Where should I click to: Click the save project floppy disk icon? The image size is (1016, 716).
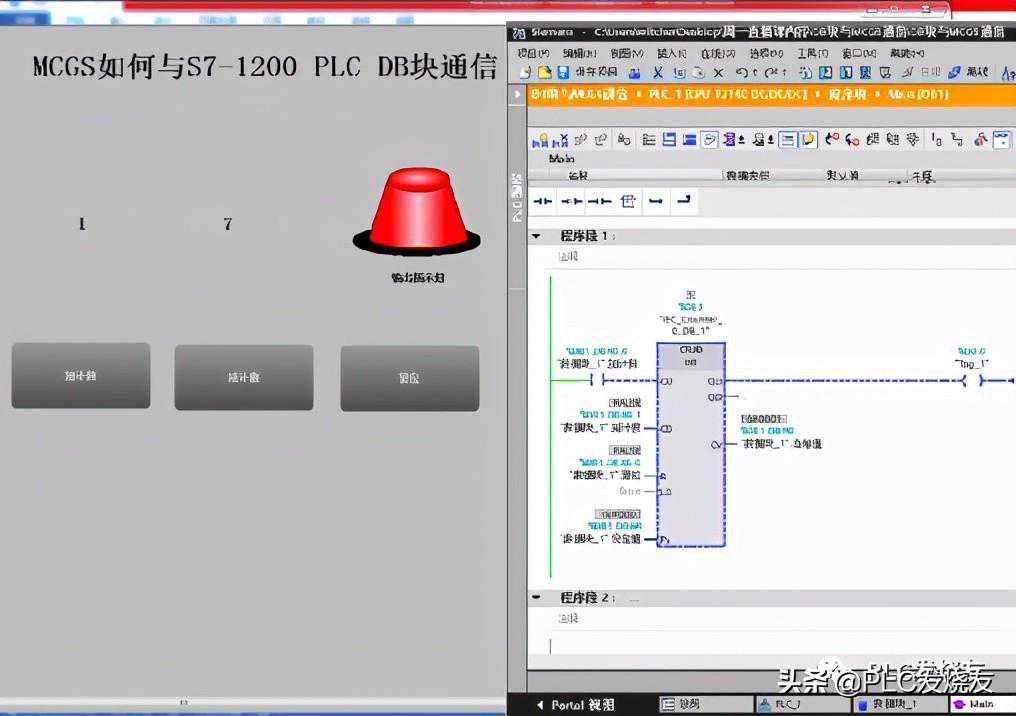click(x=563, y=73)
